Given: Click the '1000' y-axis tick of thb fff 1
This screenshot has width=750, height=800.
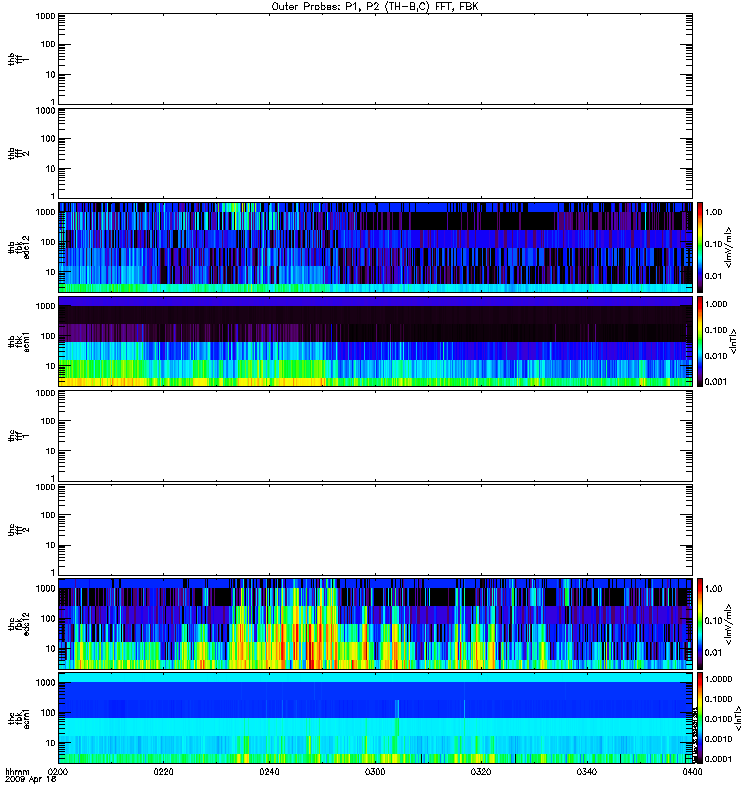Looking at the screenshot, I should click(45, 16).
